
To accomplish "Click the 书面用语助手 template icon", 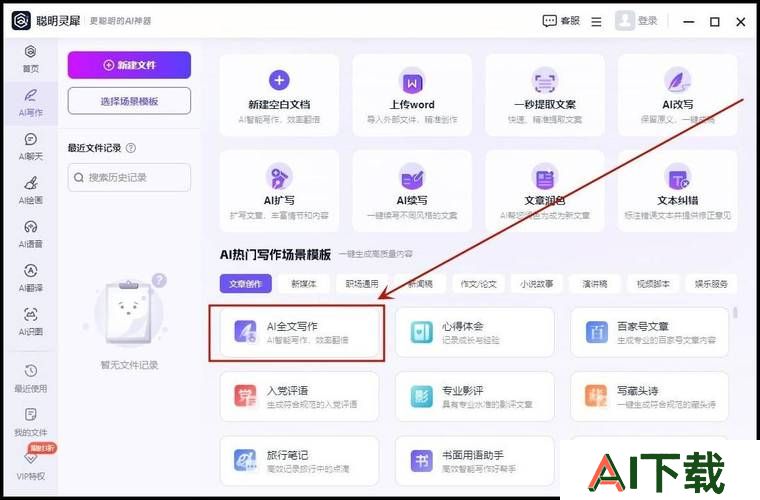I will coord(421,461).
